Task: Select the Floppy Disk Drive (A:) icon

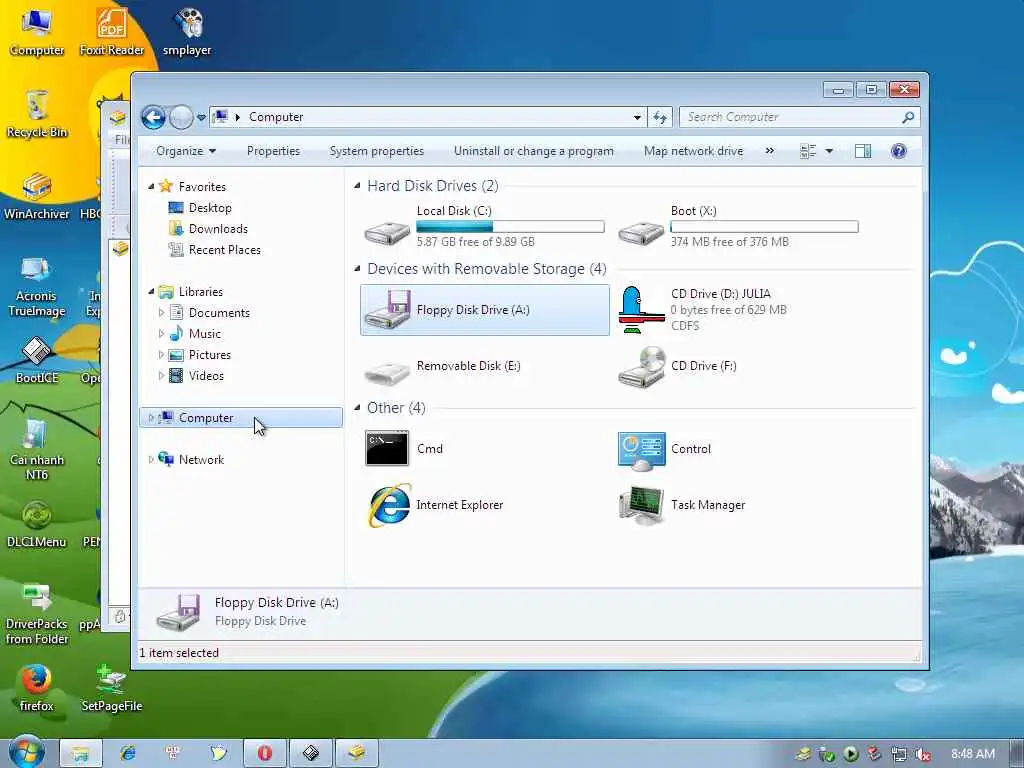Action: click(387, 310)
